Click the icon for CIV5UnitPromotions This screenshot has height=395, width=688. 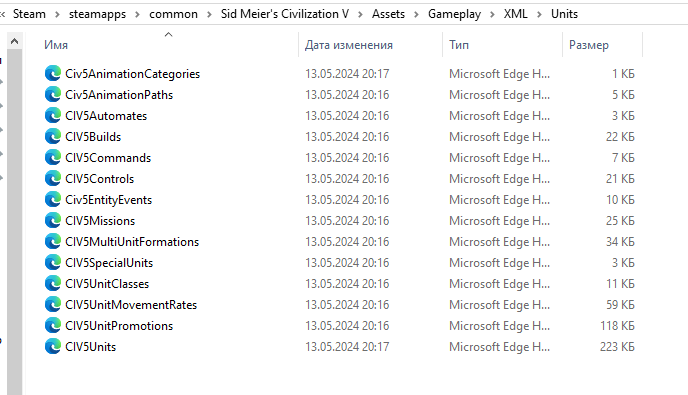pos(53,326)
